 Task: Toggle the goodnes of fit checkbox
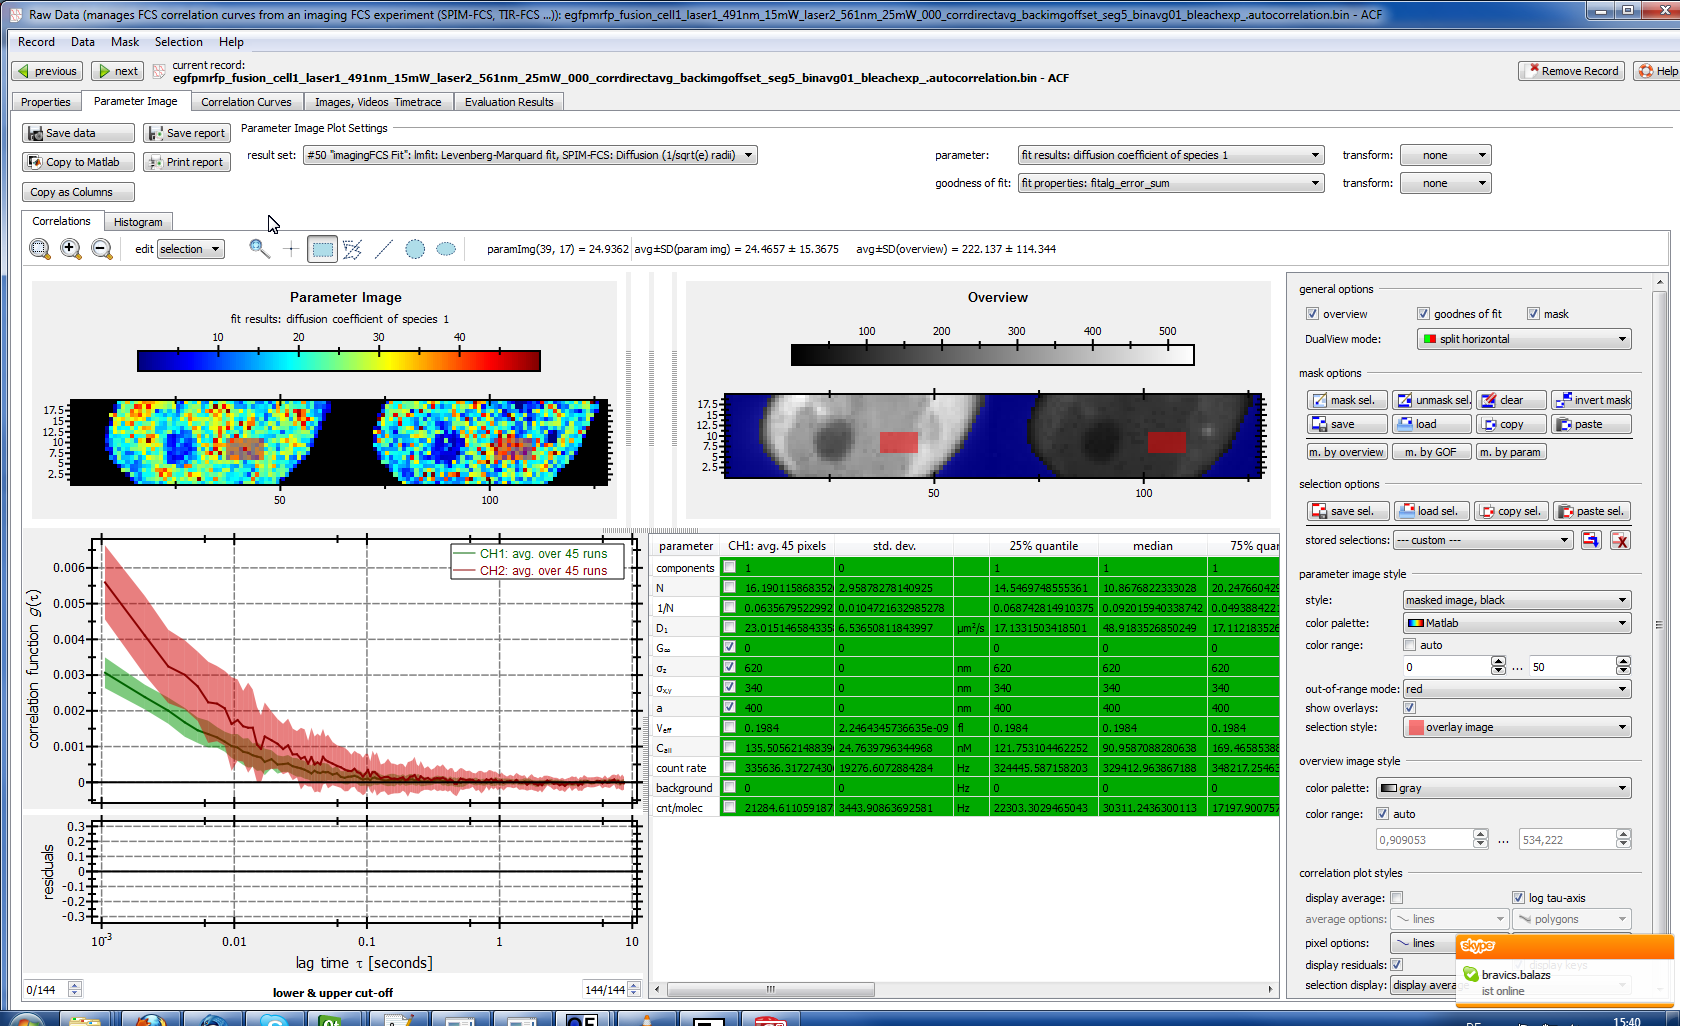click(1423, 314)
